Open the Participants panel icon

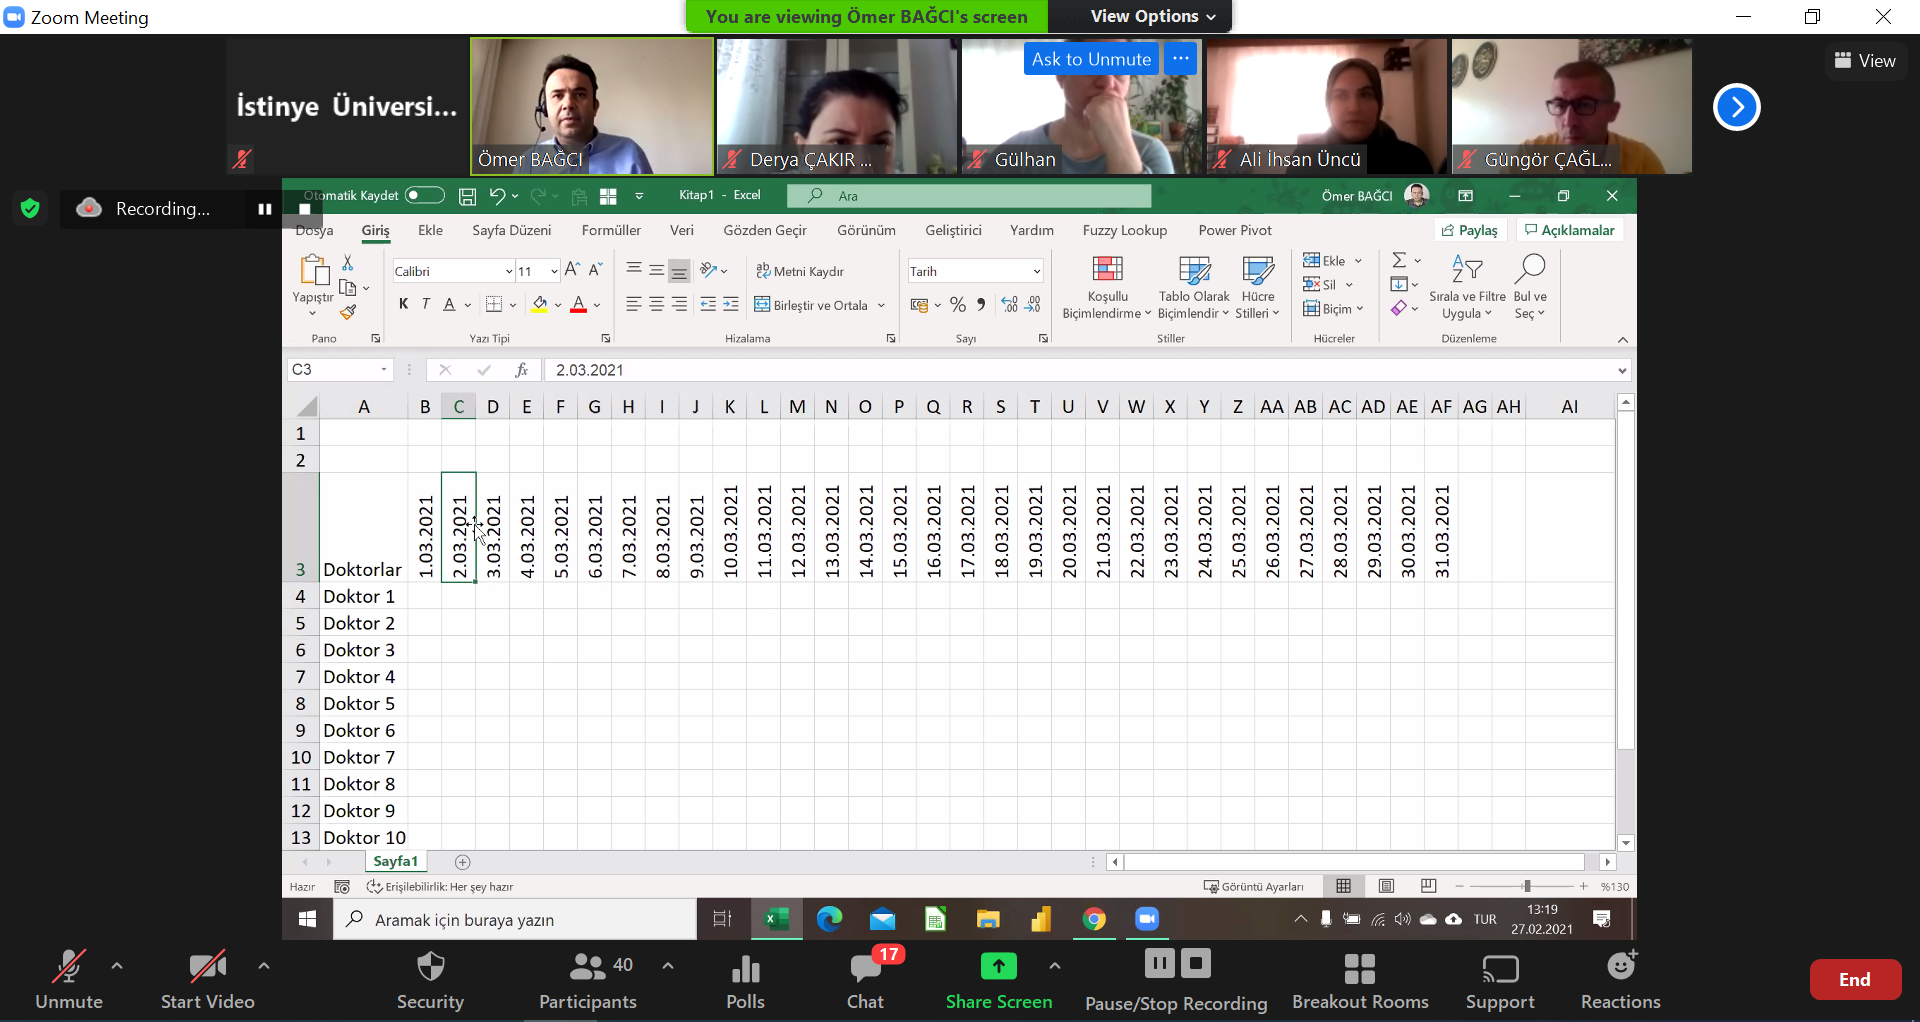click(x=587, y=967)
